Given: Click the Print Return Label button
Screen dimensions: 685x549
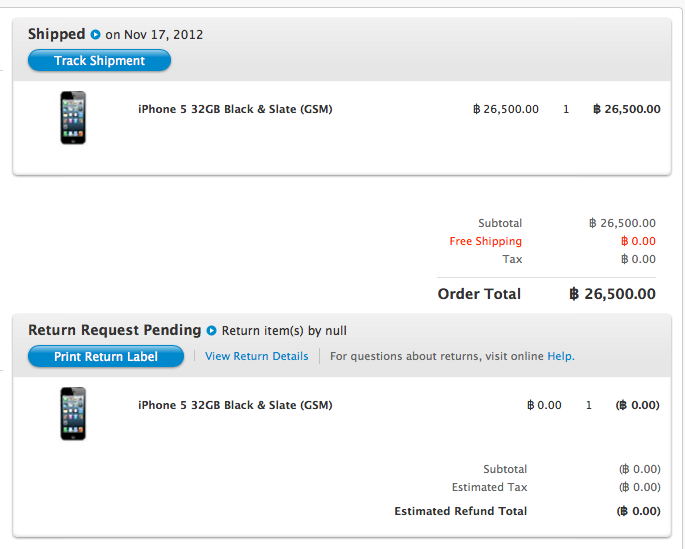Looking at the screenshot, I should click(106, 356).
